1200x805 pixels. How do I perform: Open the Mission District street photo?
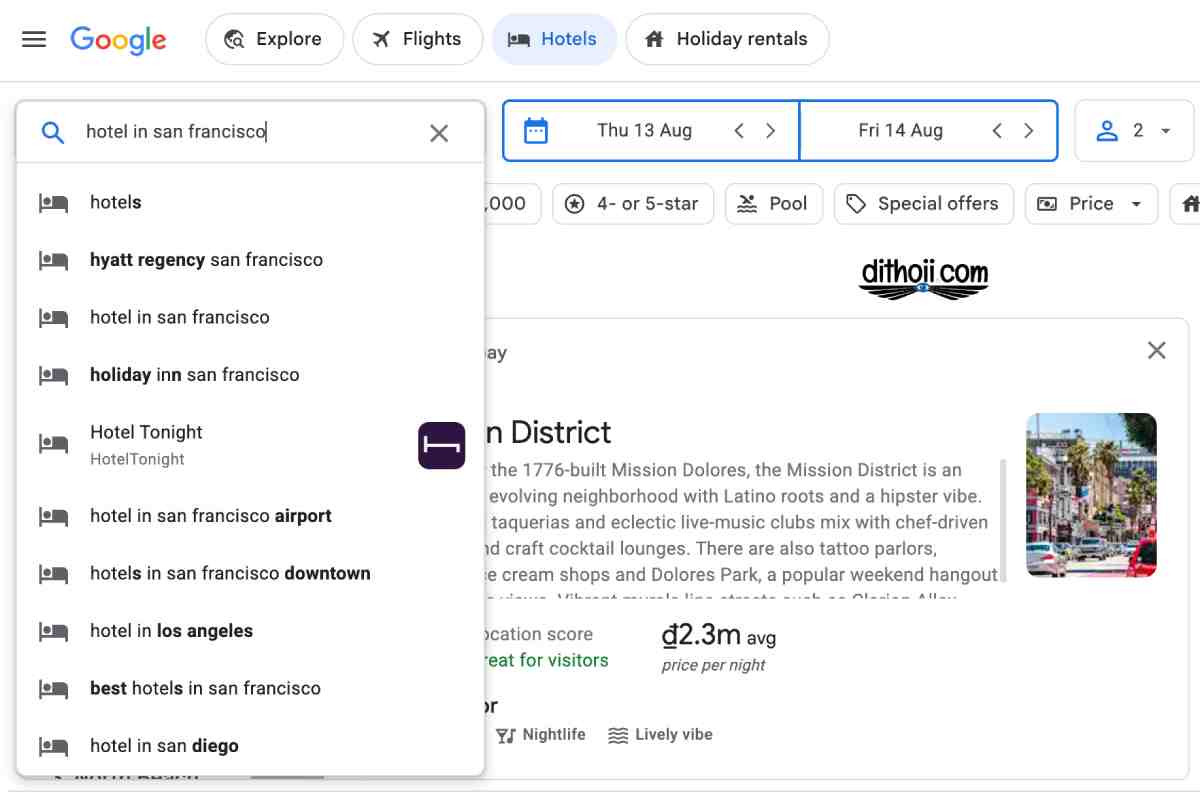tap(1091, 495)
